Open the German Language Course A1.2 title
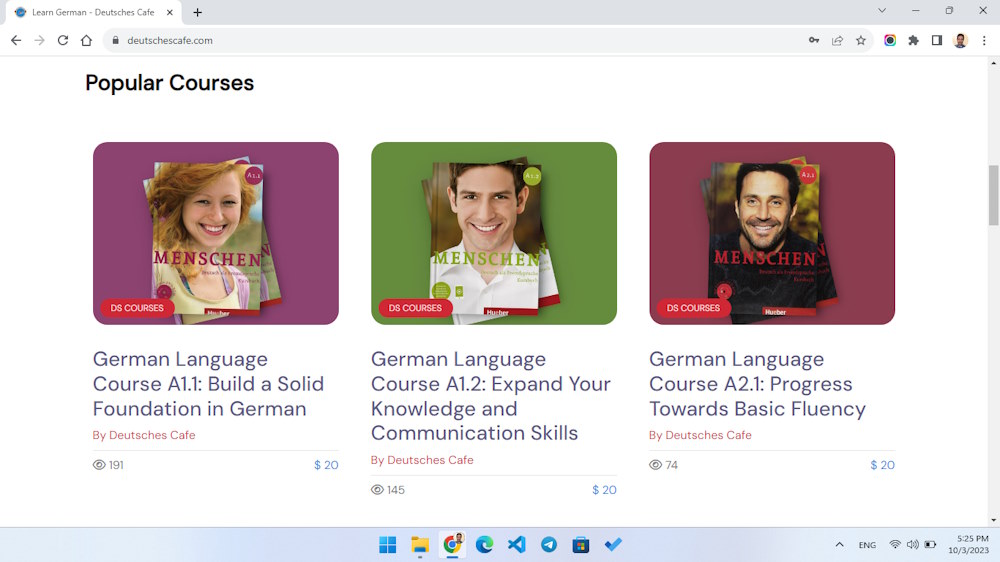Viewport: 1000px width, 562px height. tap(491, 396)
